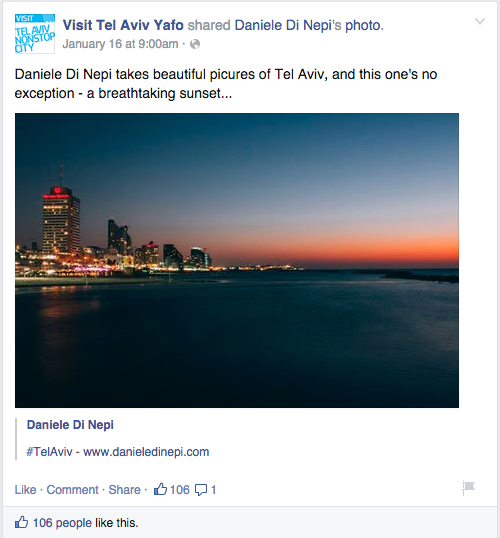Click the thumbs-up icon beside 106
This screenshot has height=538, width=500.
[160, 489]
